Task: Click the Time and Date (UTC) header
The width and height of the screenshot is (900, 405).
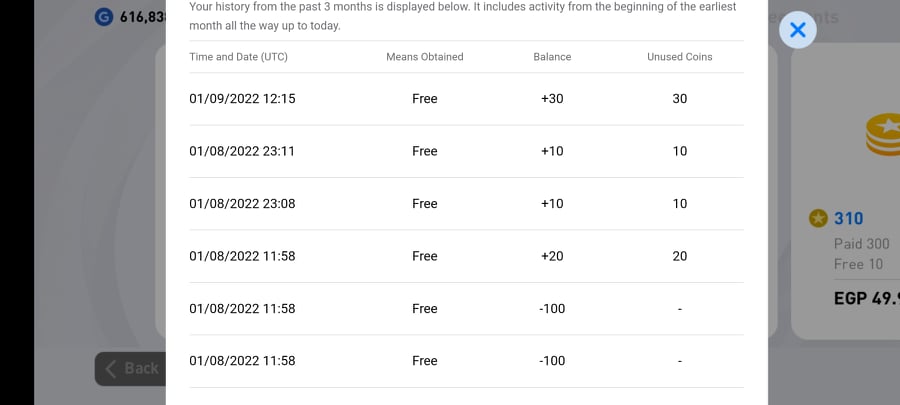Action: [x=238, y=57]
